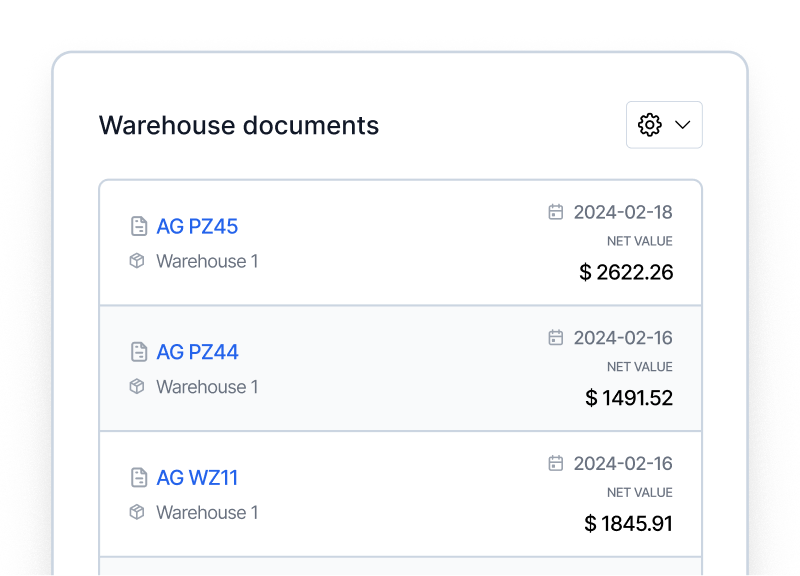The width and height of the screenshot is (800, 576).
Task: Click Warehouse 1 under AG PZ44
Action: point(207,387)
